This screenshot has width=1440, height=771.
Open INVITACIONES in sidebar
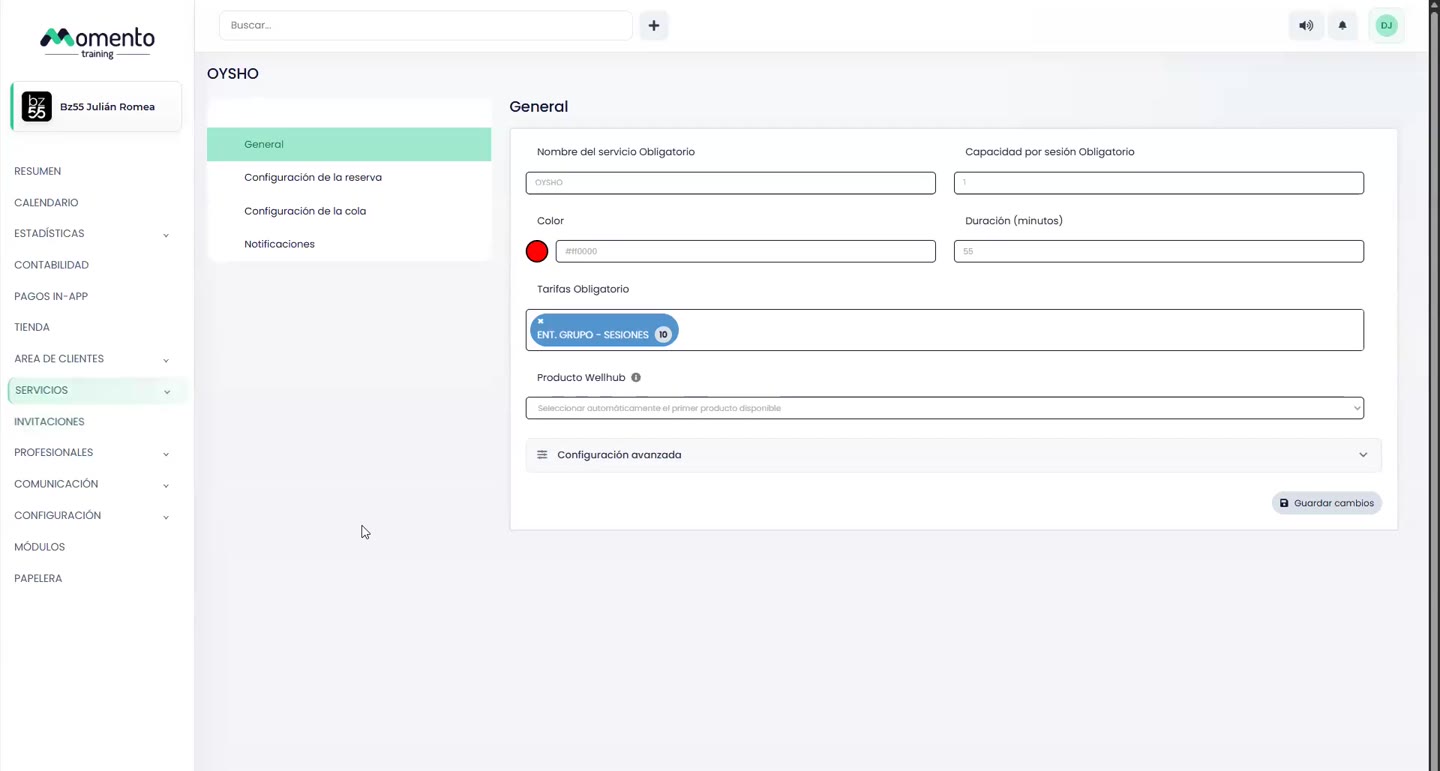[x=49, y=422]
